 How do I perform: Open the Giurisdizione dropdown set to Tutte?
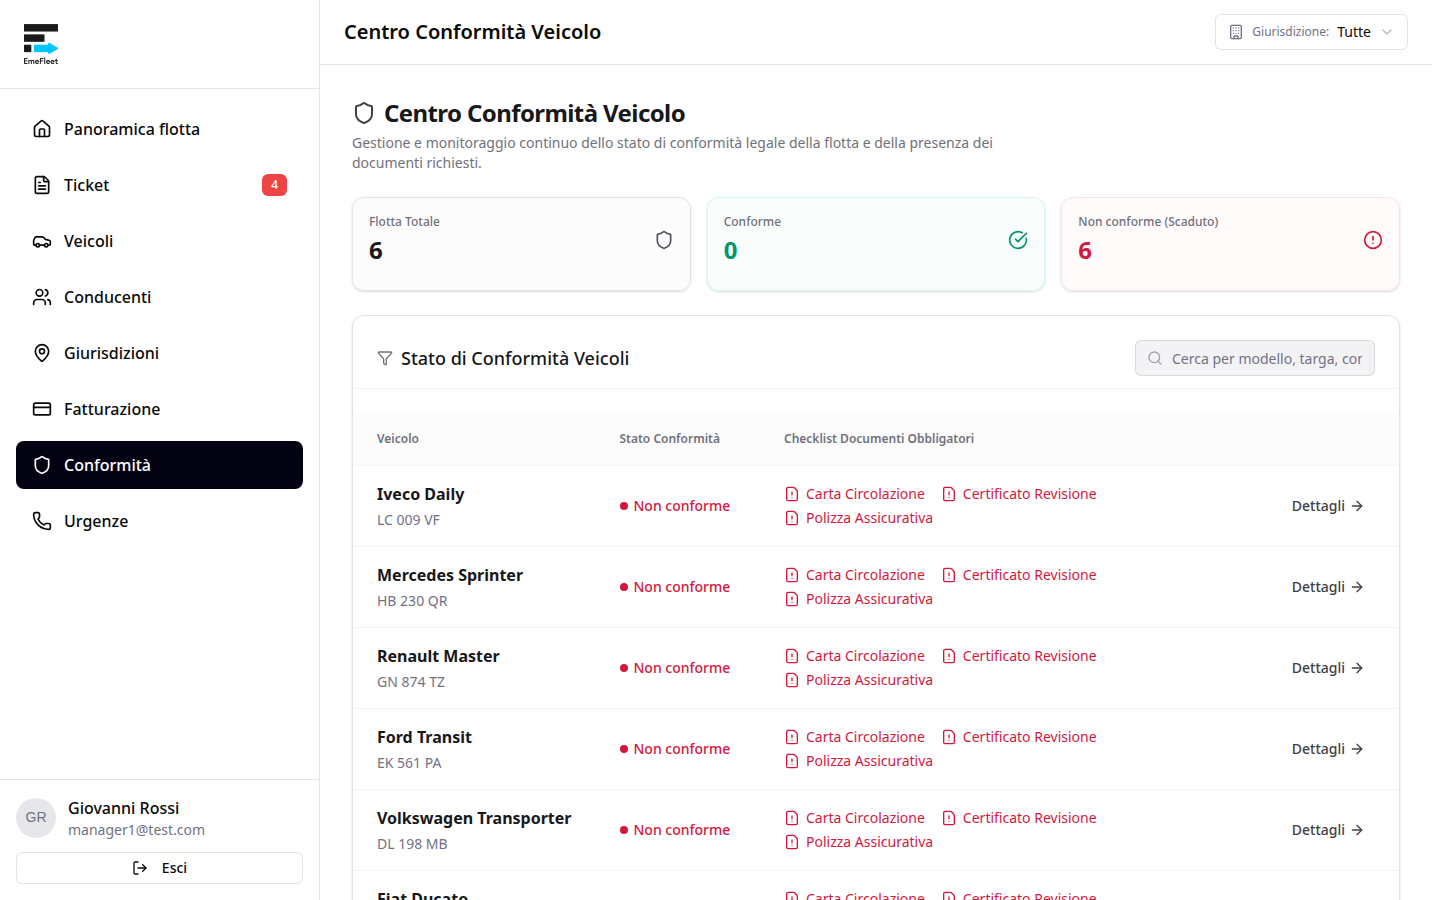click(1311, 32)
